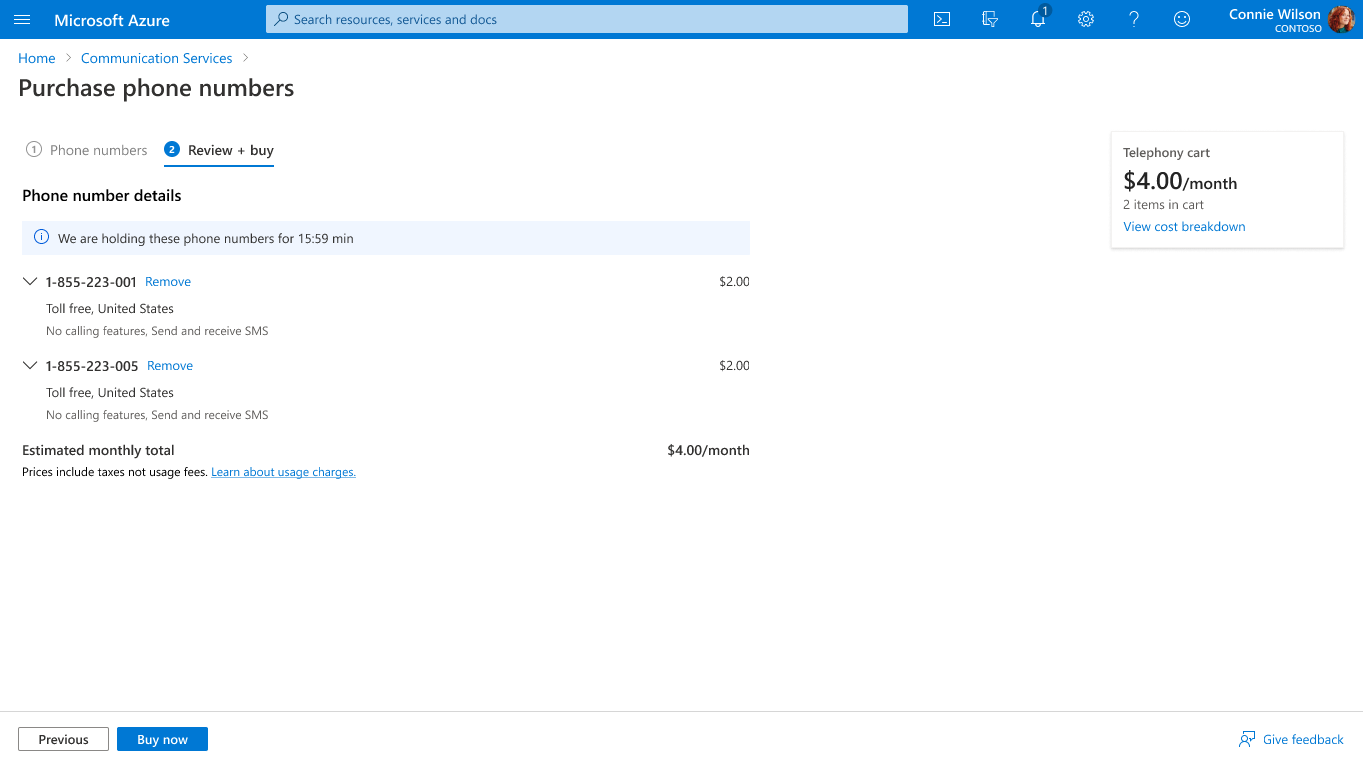Image resolution: width=1363 pixels, height=761 pixels.
Task: Open the notifications bell
Action: [x=1038, y=19]
